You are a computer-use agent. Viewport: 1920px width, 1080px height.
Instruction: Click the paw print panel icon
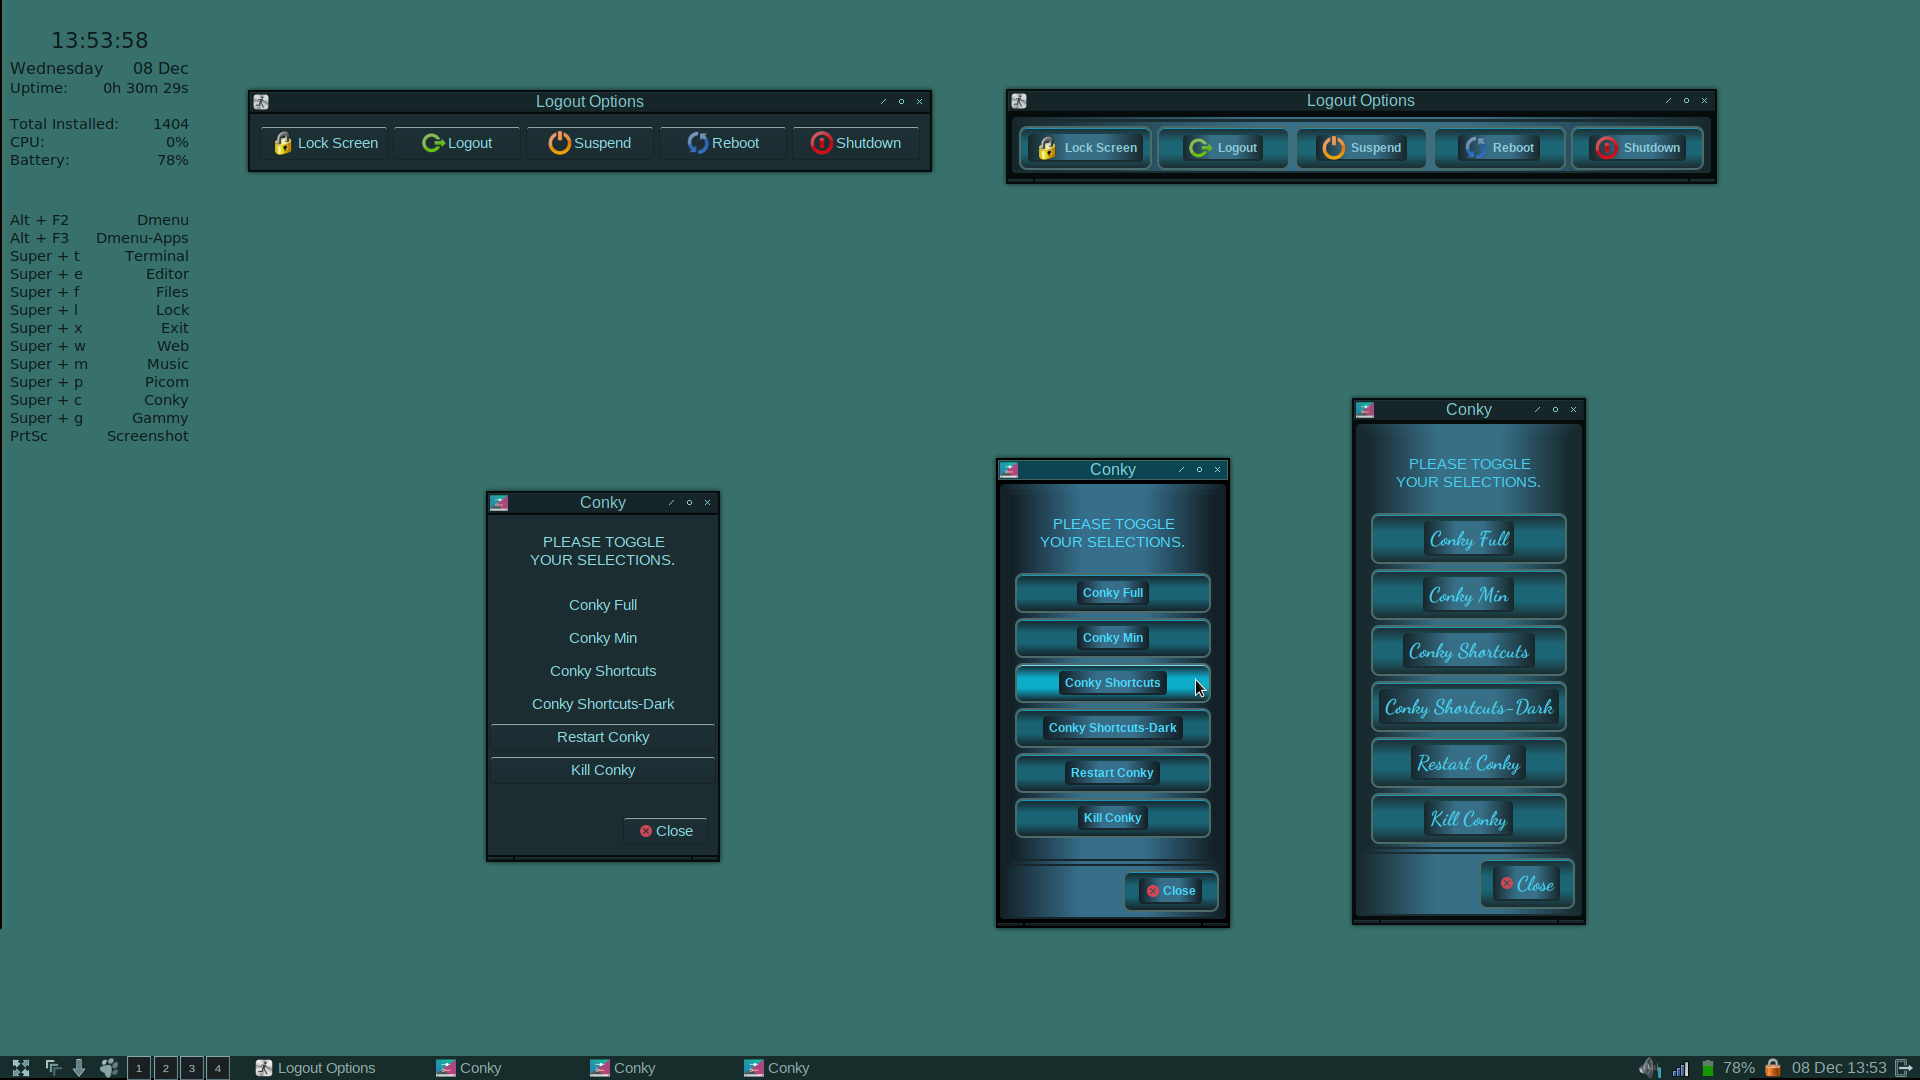click(x=109, y=1068)
